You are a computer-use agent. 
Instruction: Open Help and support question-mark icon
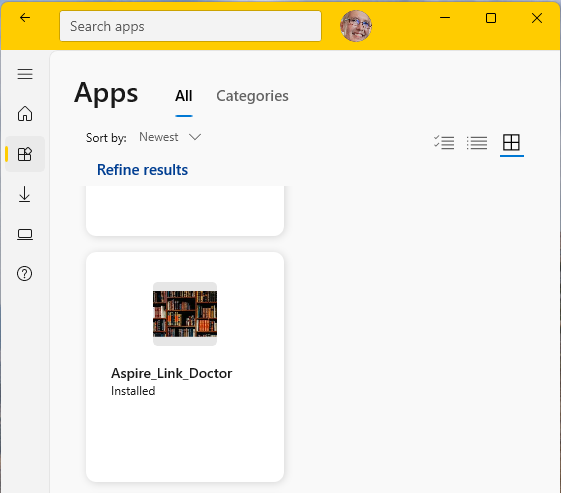click(24, 274)
